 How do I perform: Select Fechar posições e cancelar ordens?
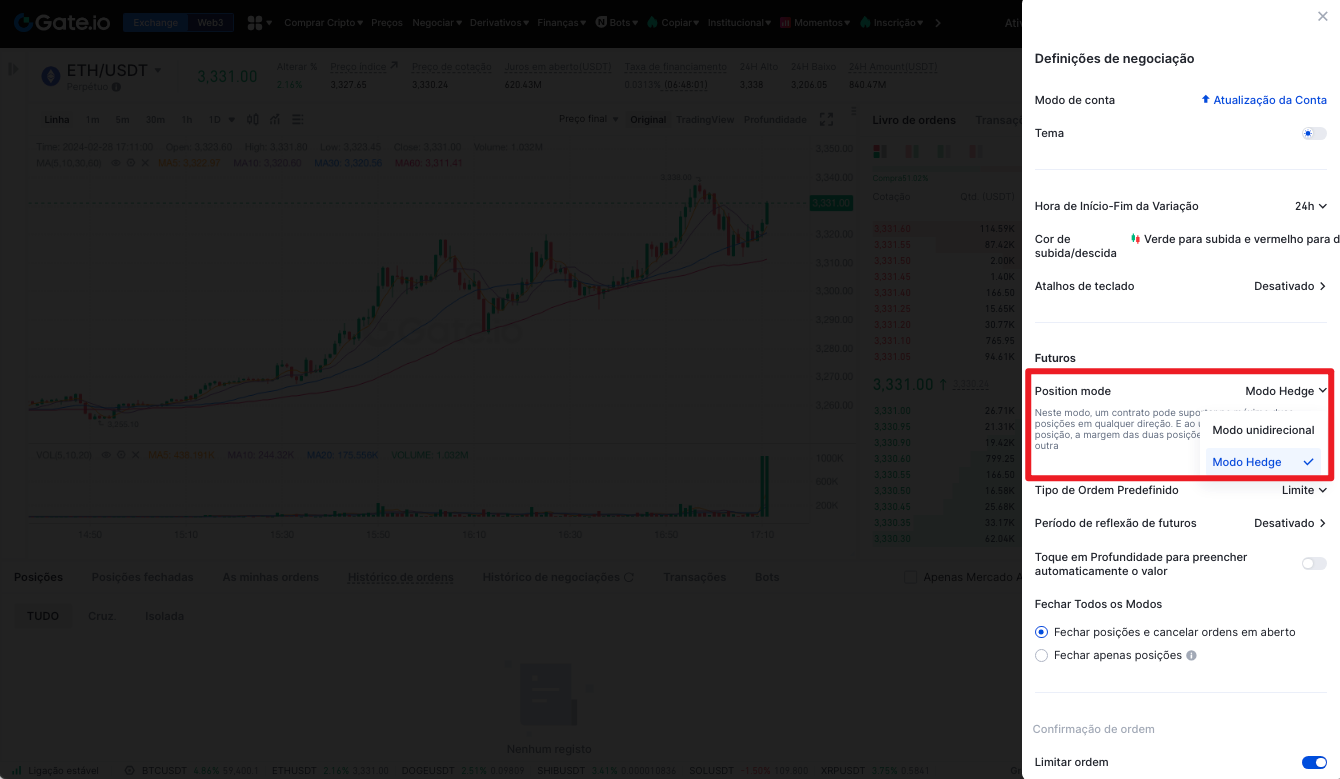coord(1042,632)
